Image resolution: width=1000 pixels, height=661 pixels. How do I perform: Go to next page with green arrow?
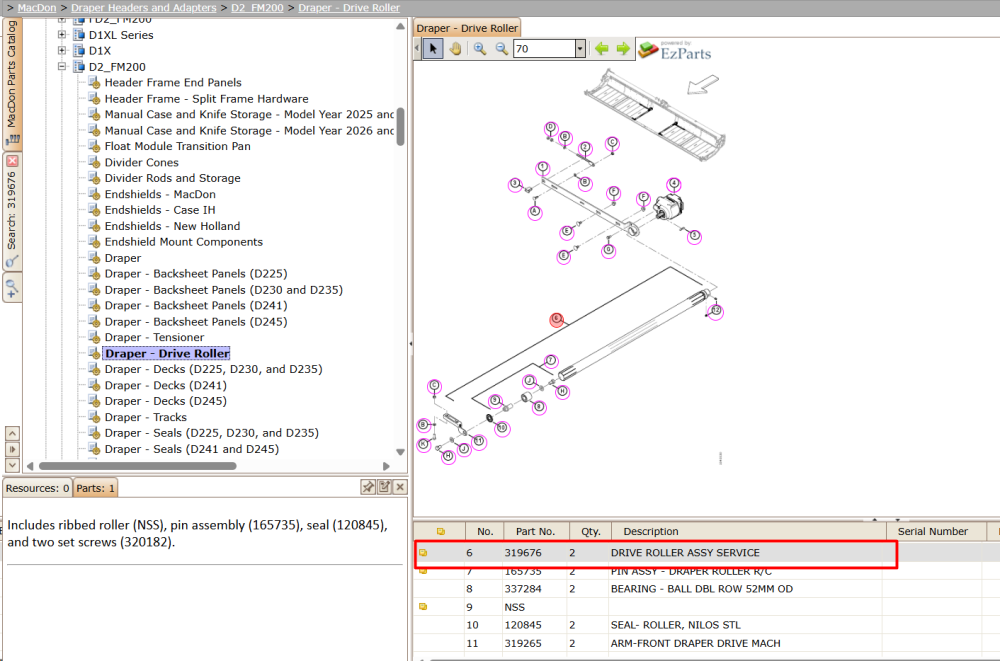[x=623, y=48]
